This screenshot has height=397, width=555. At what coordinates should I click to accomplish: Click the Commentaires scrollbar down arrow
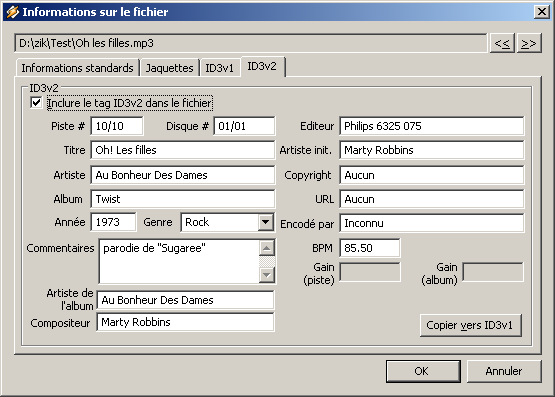point(267,275)
